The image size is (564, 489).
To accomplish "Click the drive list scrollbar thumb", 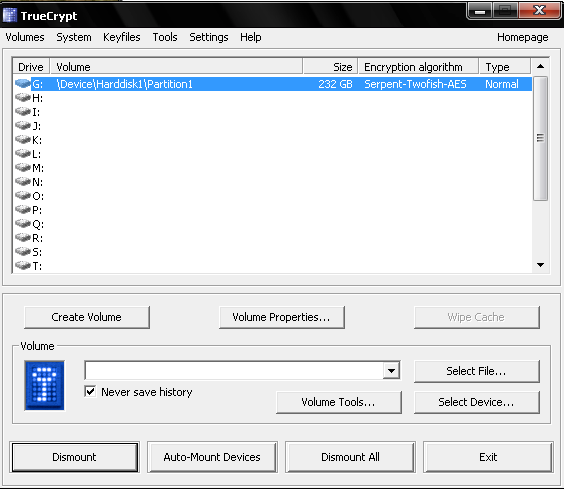I will coord(540,138).
